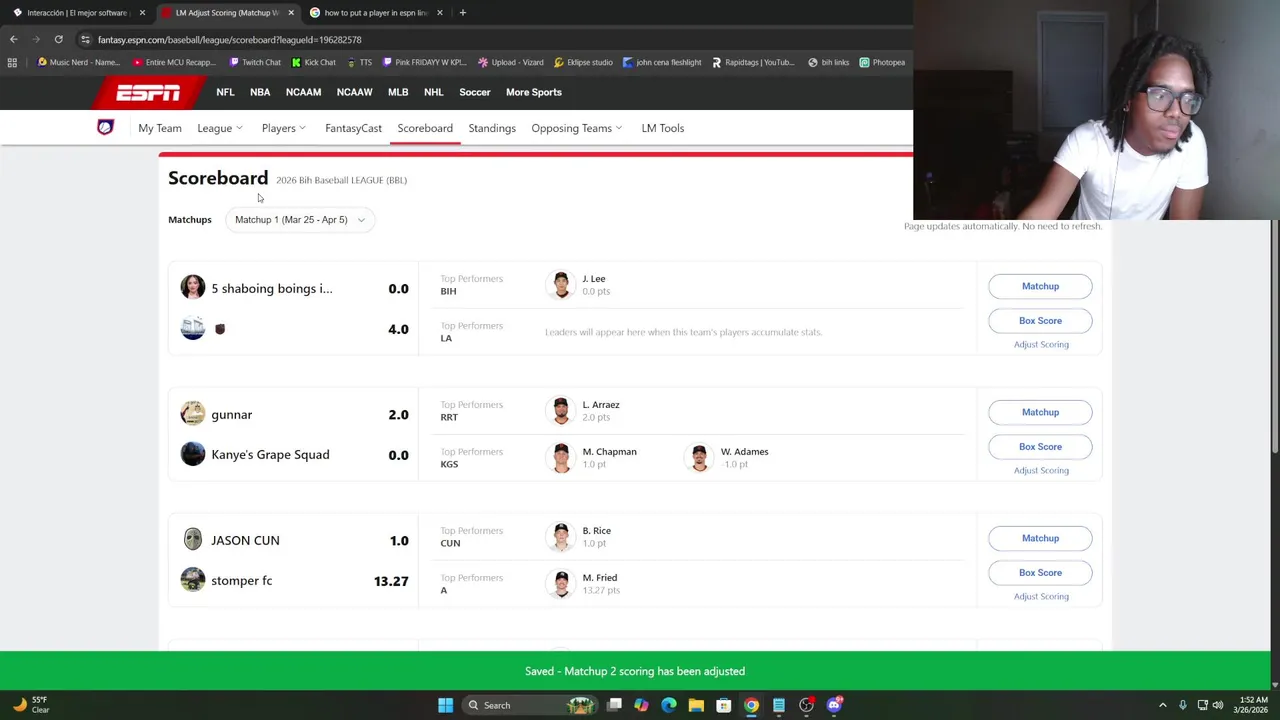Screen dimensions: 1280x720
Task: Adjust Scoring for JASON CUN matchup
Action: click(1041, 596)
